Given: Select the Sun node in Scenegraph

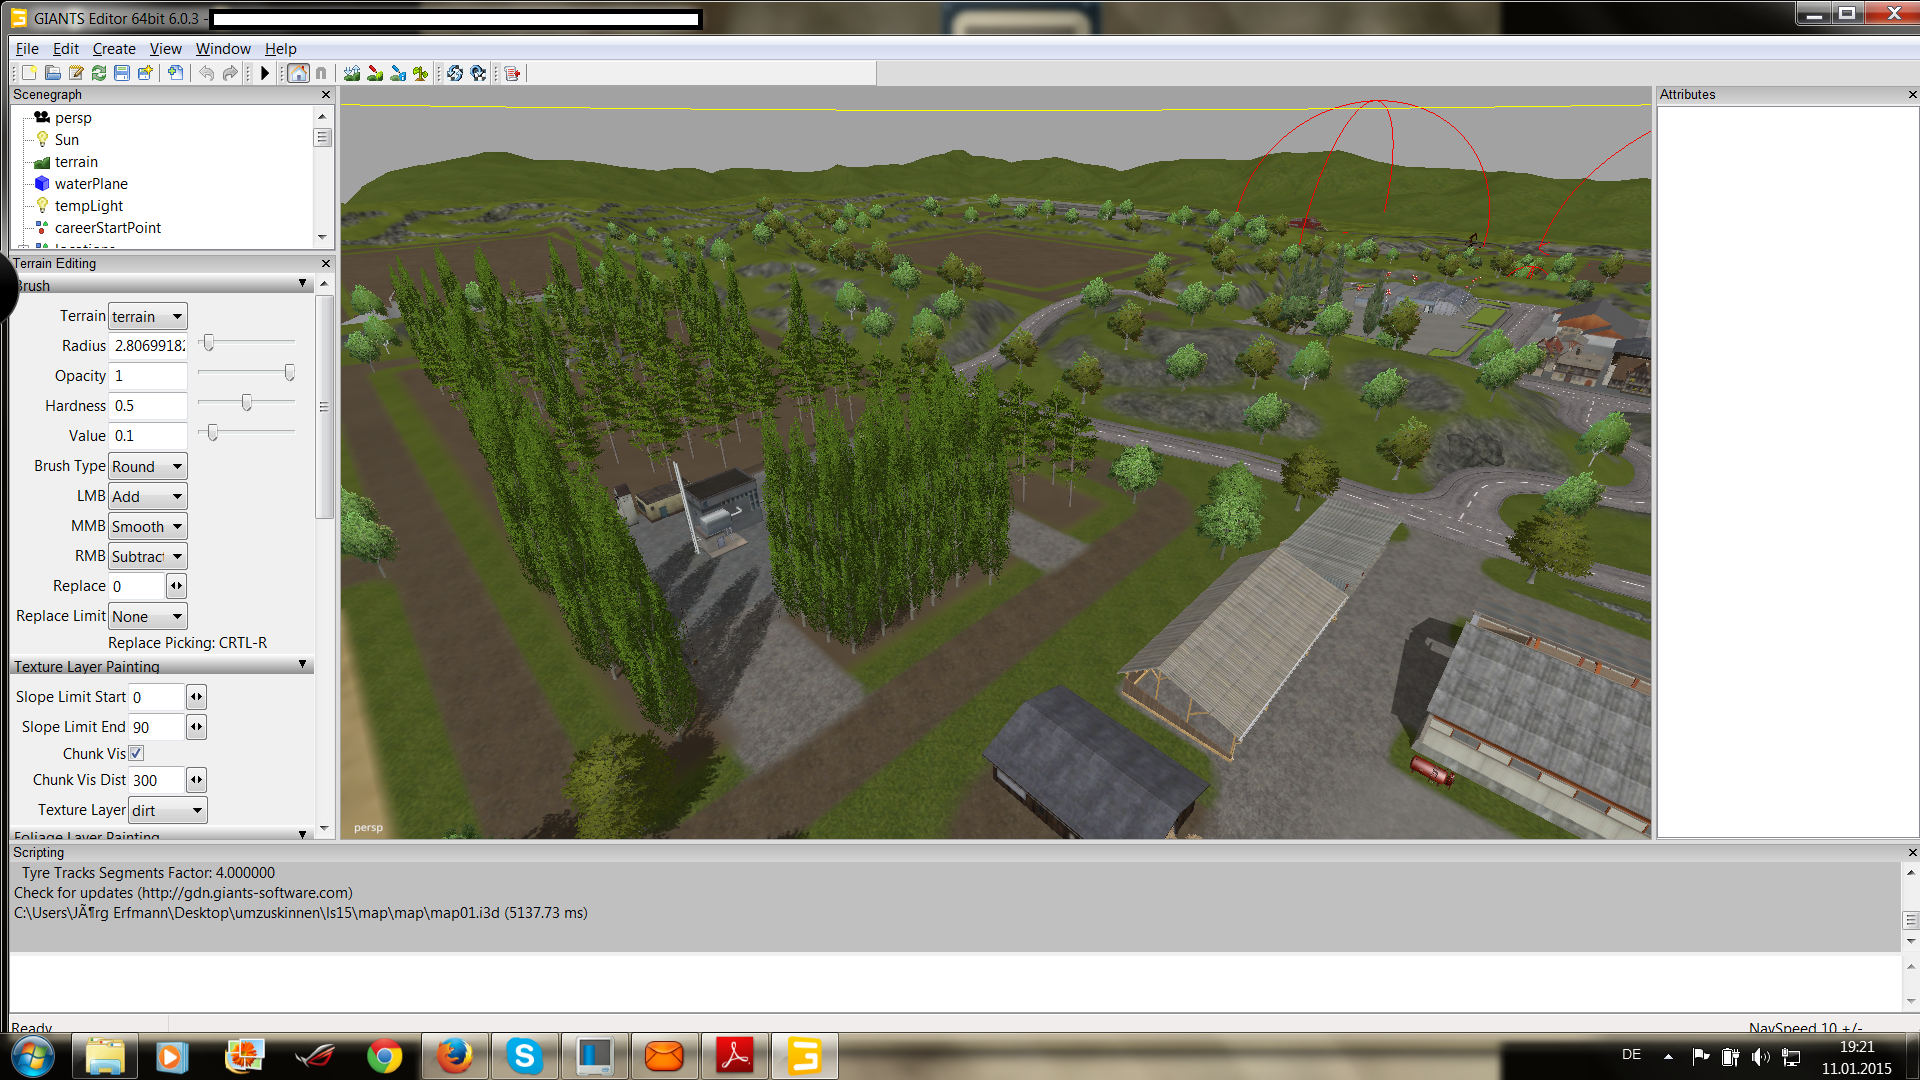Looking at the screenshot, I should pos(66,140).
